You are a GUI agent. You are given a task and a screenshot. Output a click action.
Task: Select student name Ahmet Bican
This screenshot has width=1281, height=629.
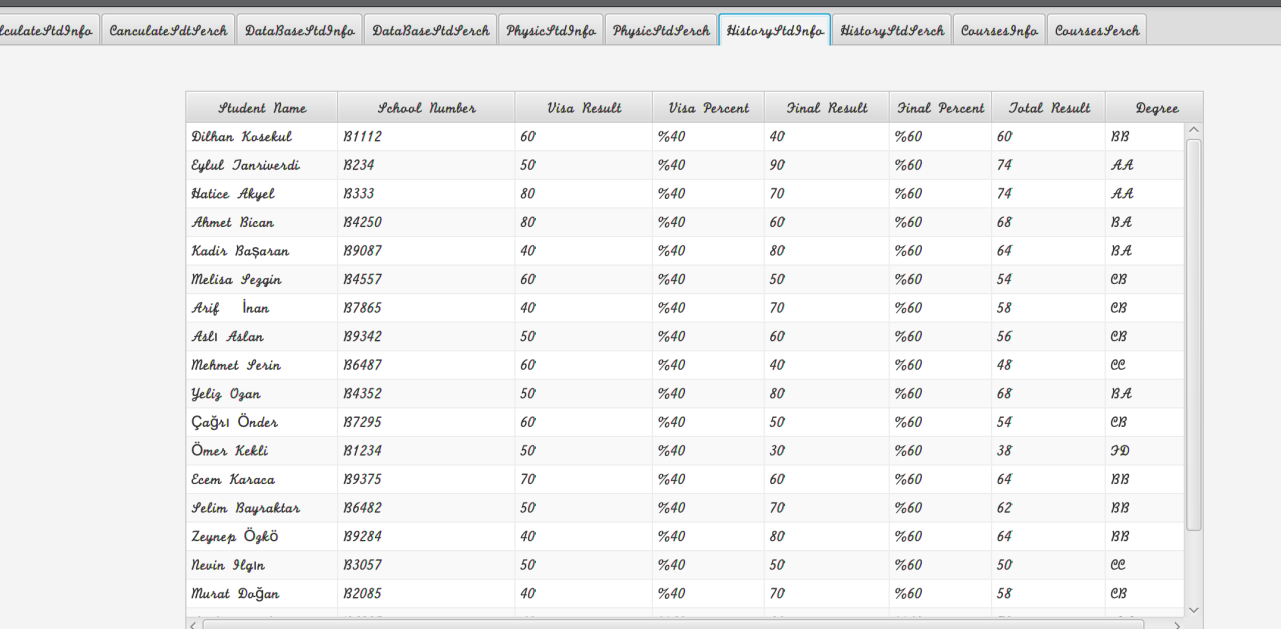click(232, 222)
